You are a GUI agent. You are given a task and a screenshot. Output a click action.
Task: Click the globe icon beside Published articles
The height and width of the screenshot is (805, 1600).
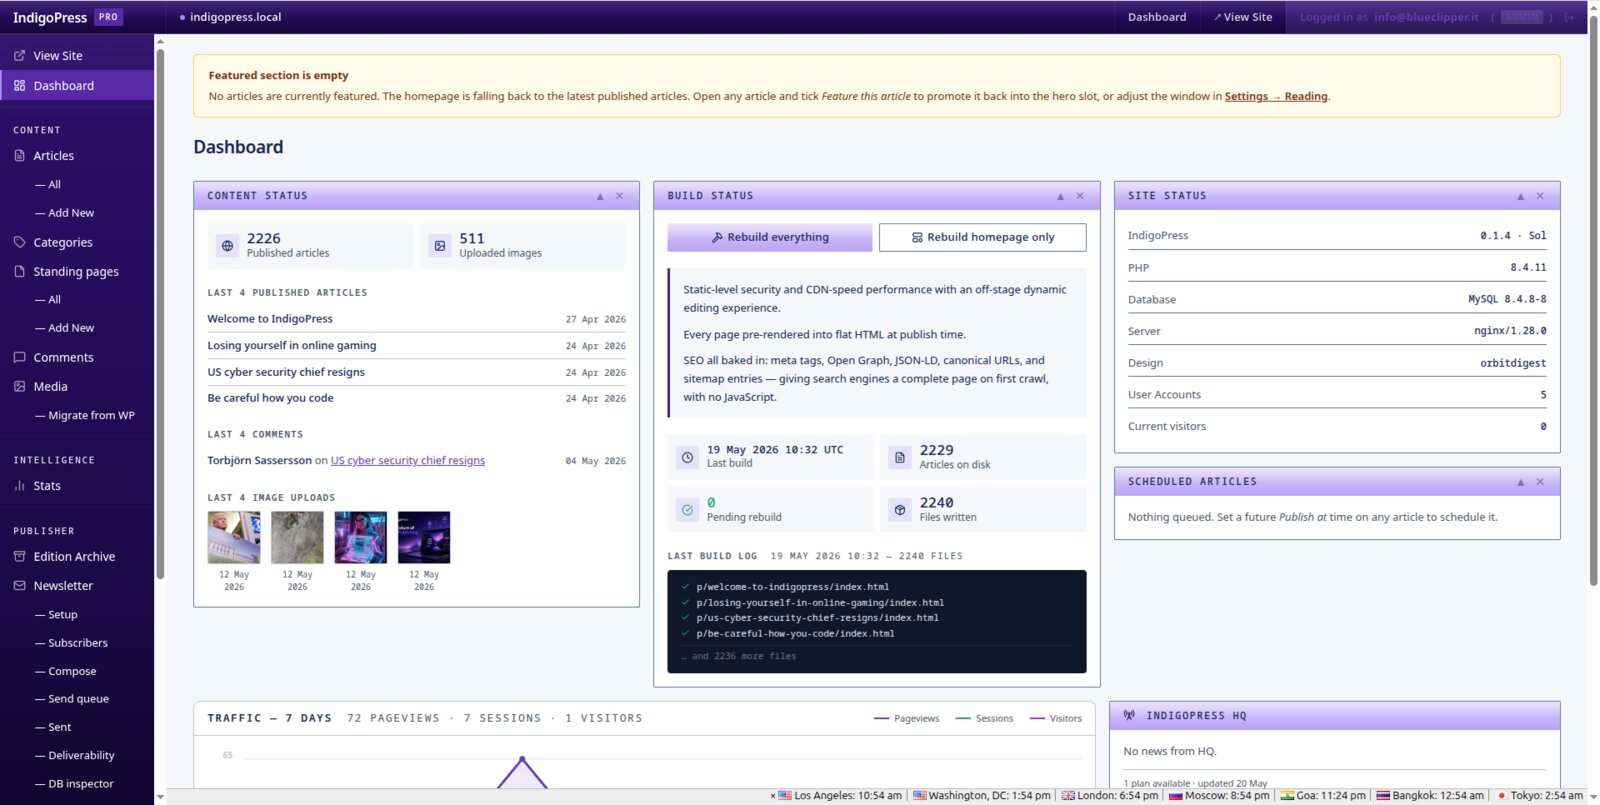click(227, 245)
